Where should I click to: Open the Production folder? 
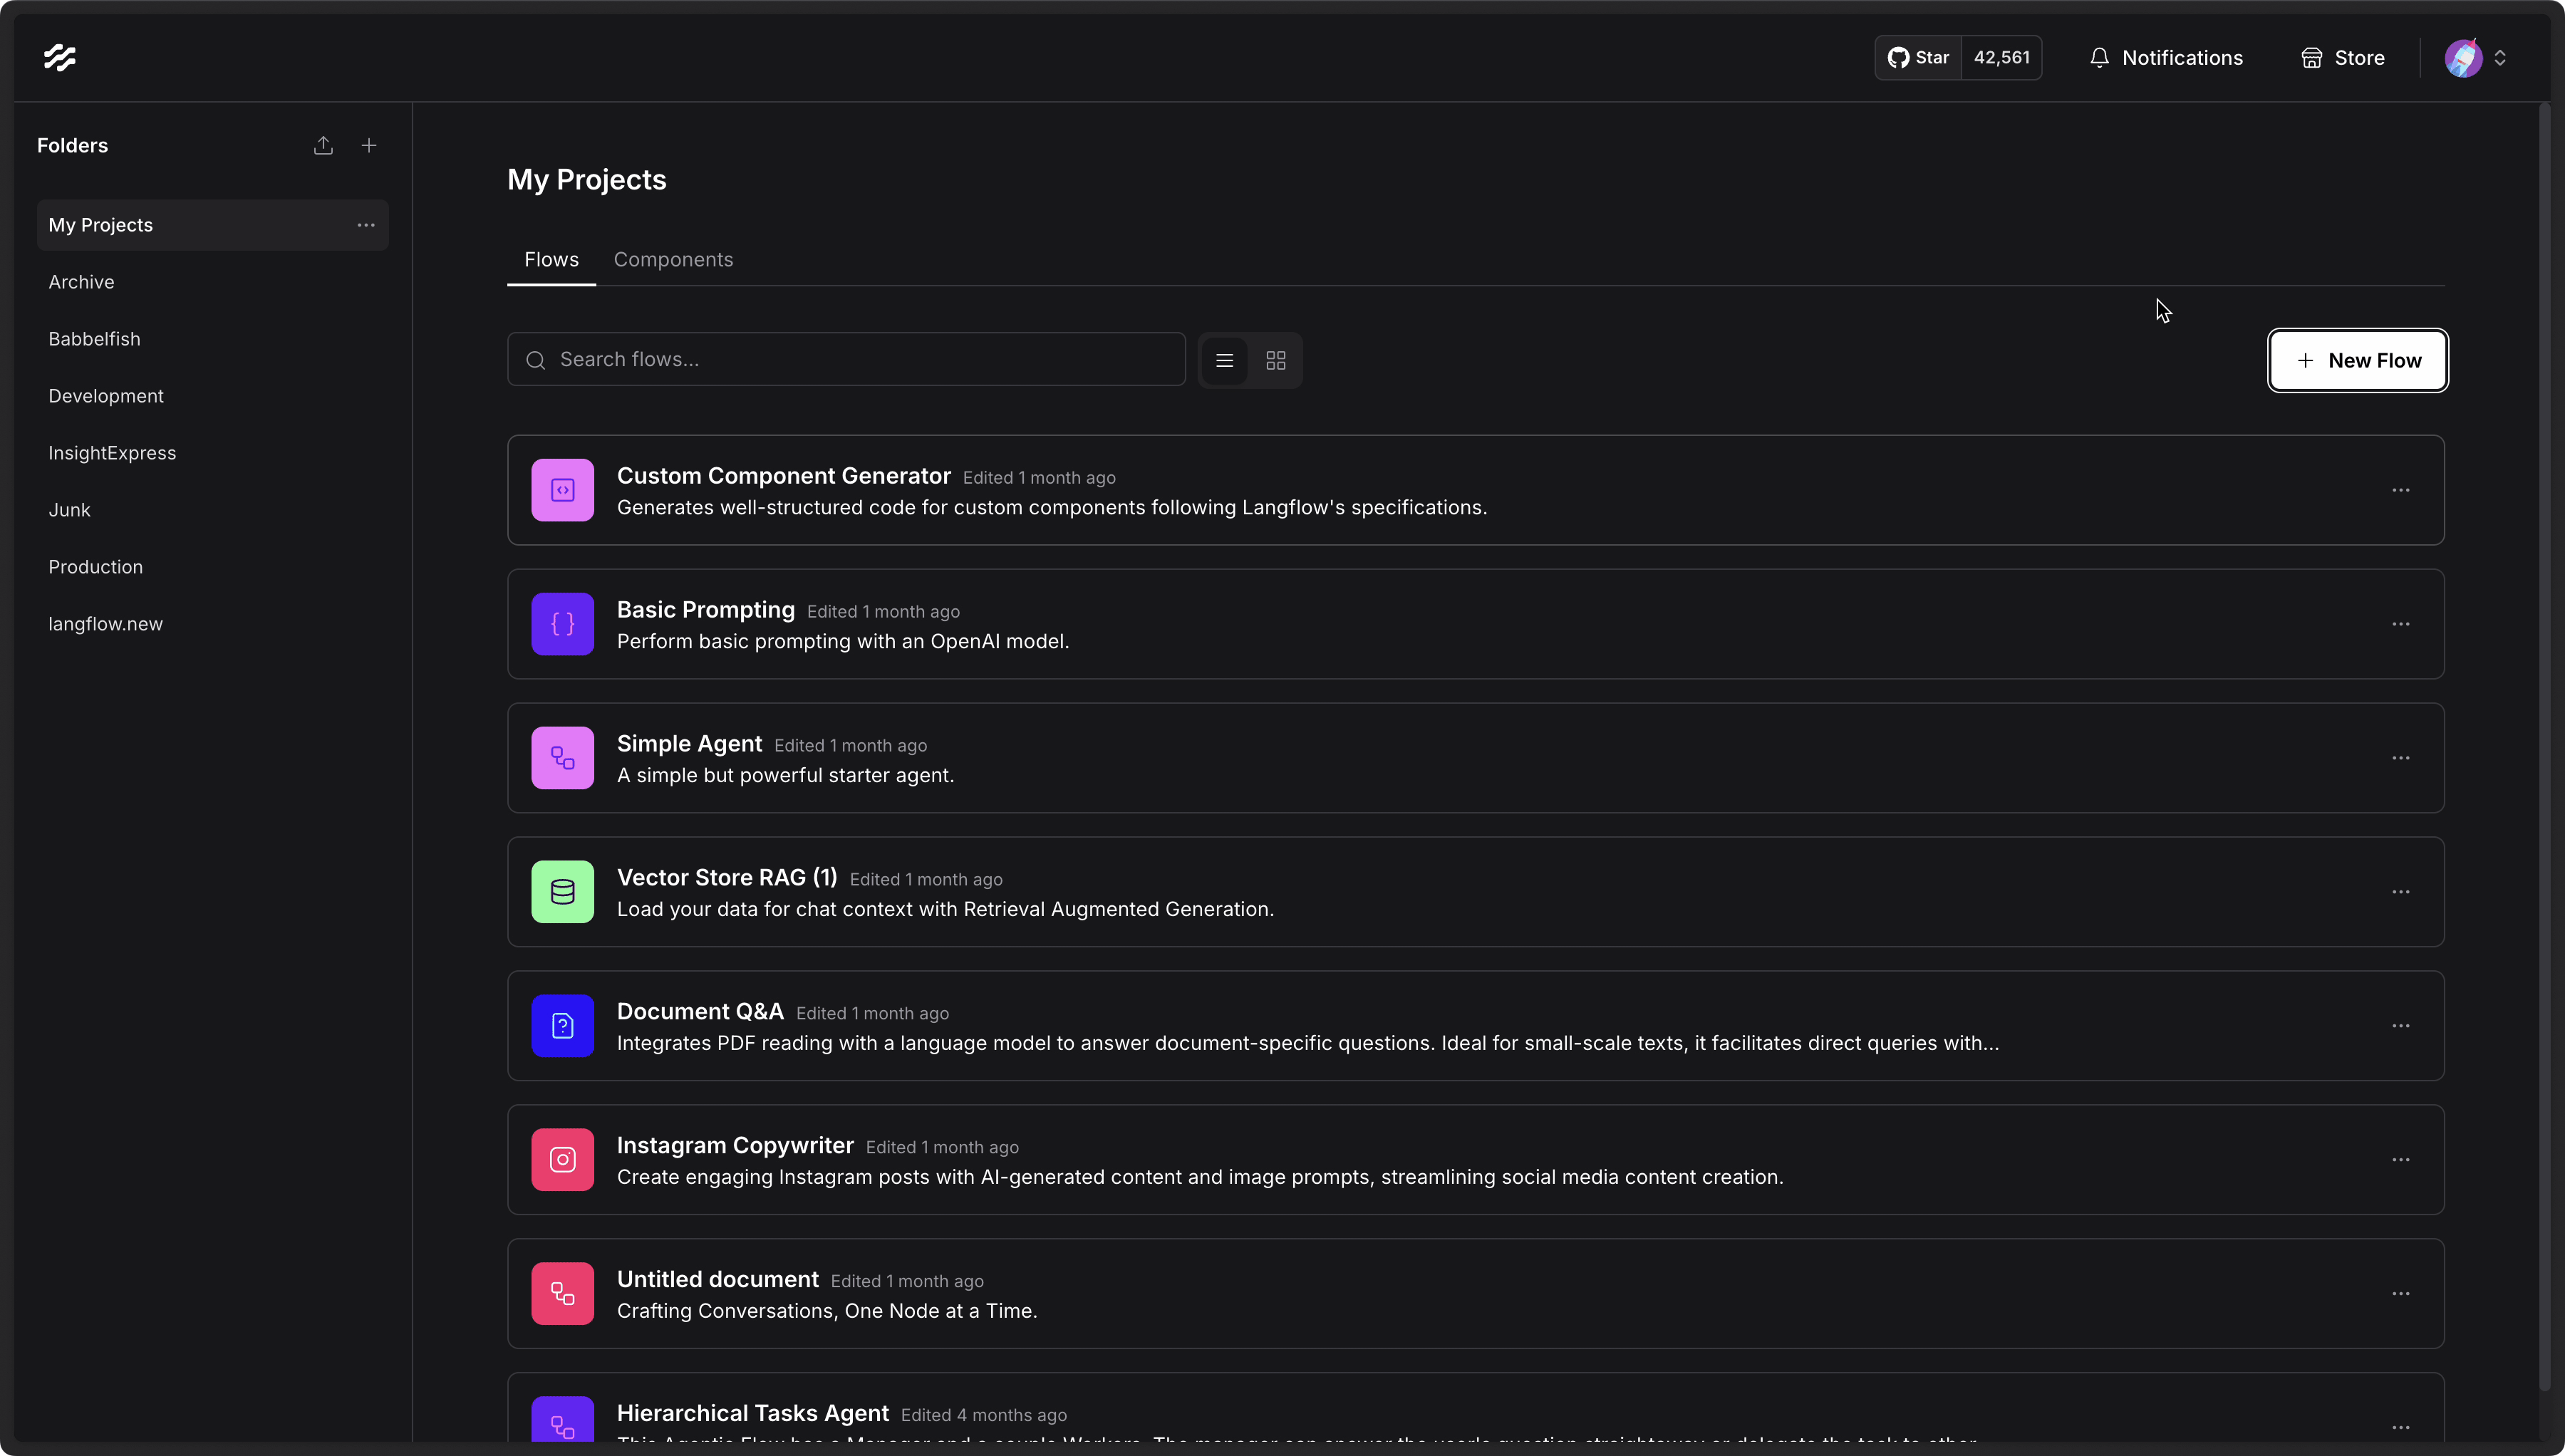pos(96,567)
